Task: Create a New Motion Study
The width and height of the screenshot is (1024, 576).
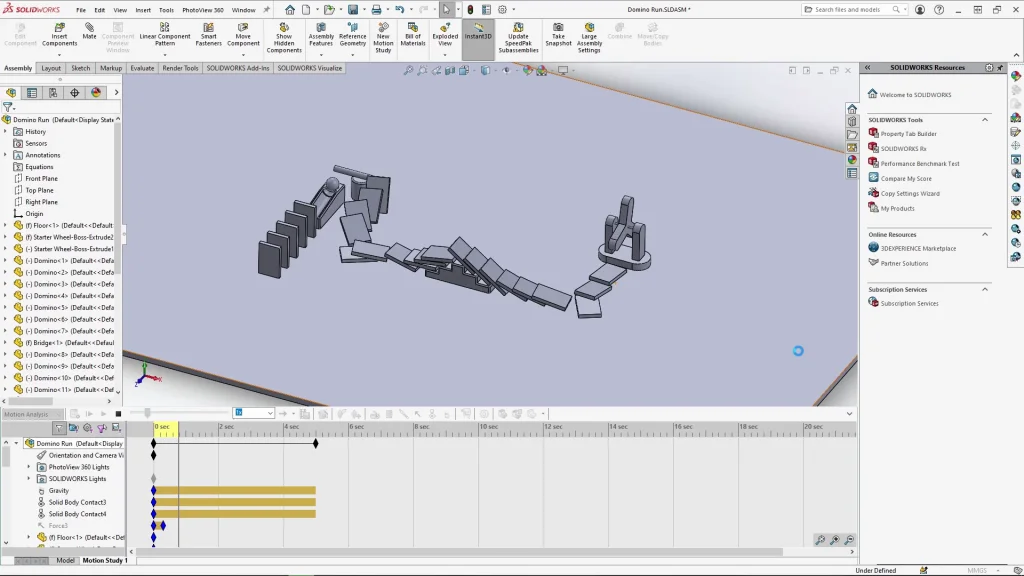Action: coord(383,34)
